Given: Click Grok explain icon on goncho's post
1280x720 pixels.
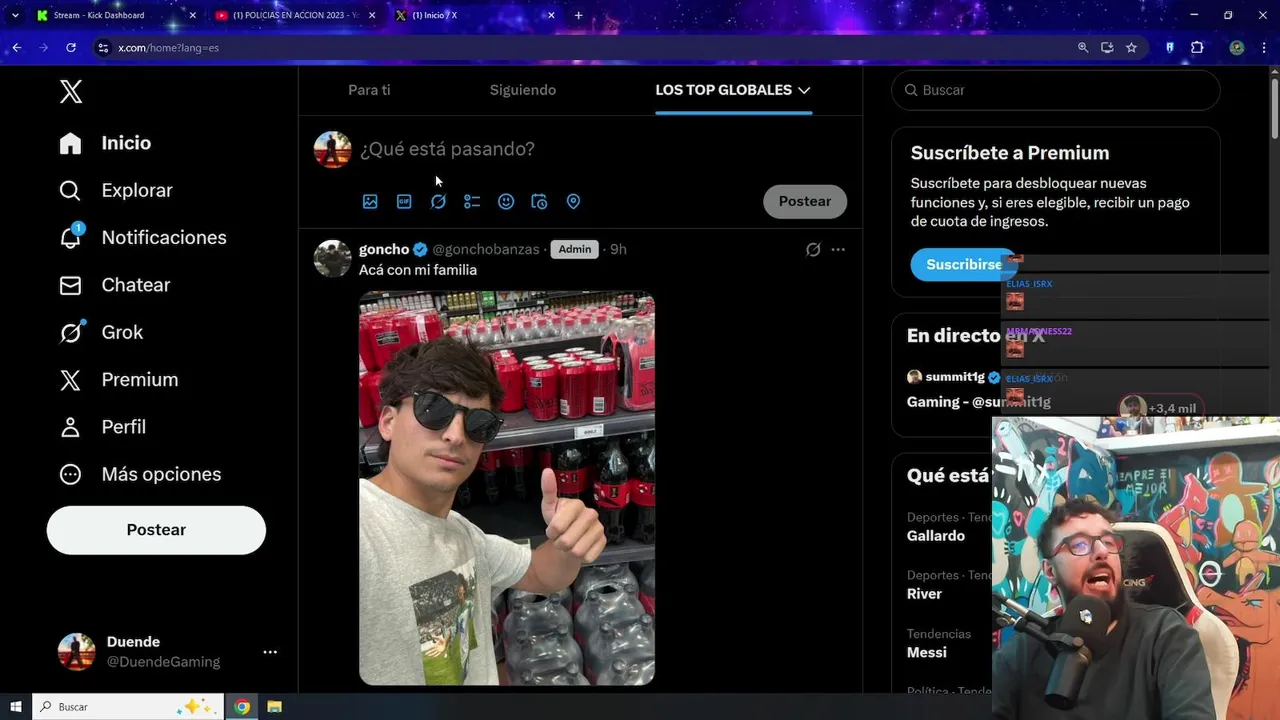Looking at the screenshot, I should point(813,249).
